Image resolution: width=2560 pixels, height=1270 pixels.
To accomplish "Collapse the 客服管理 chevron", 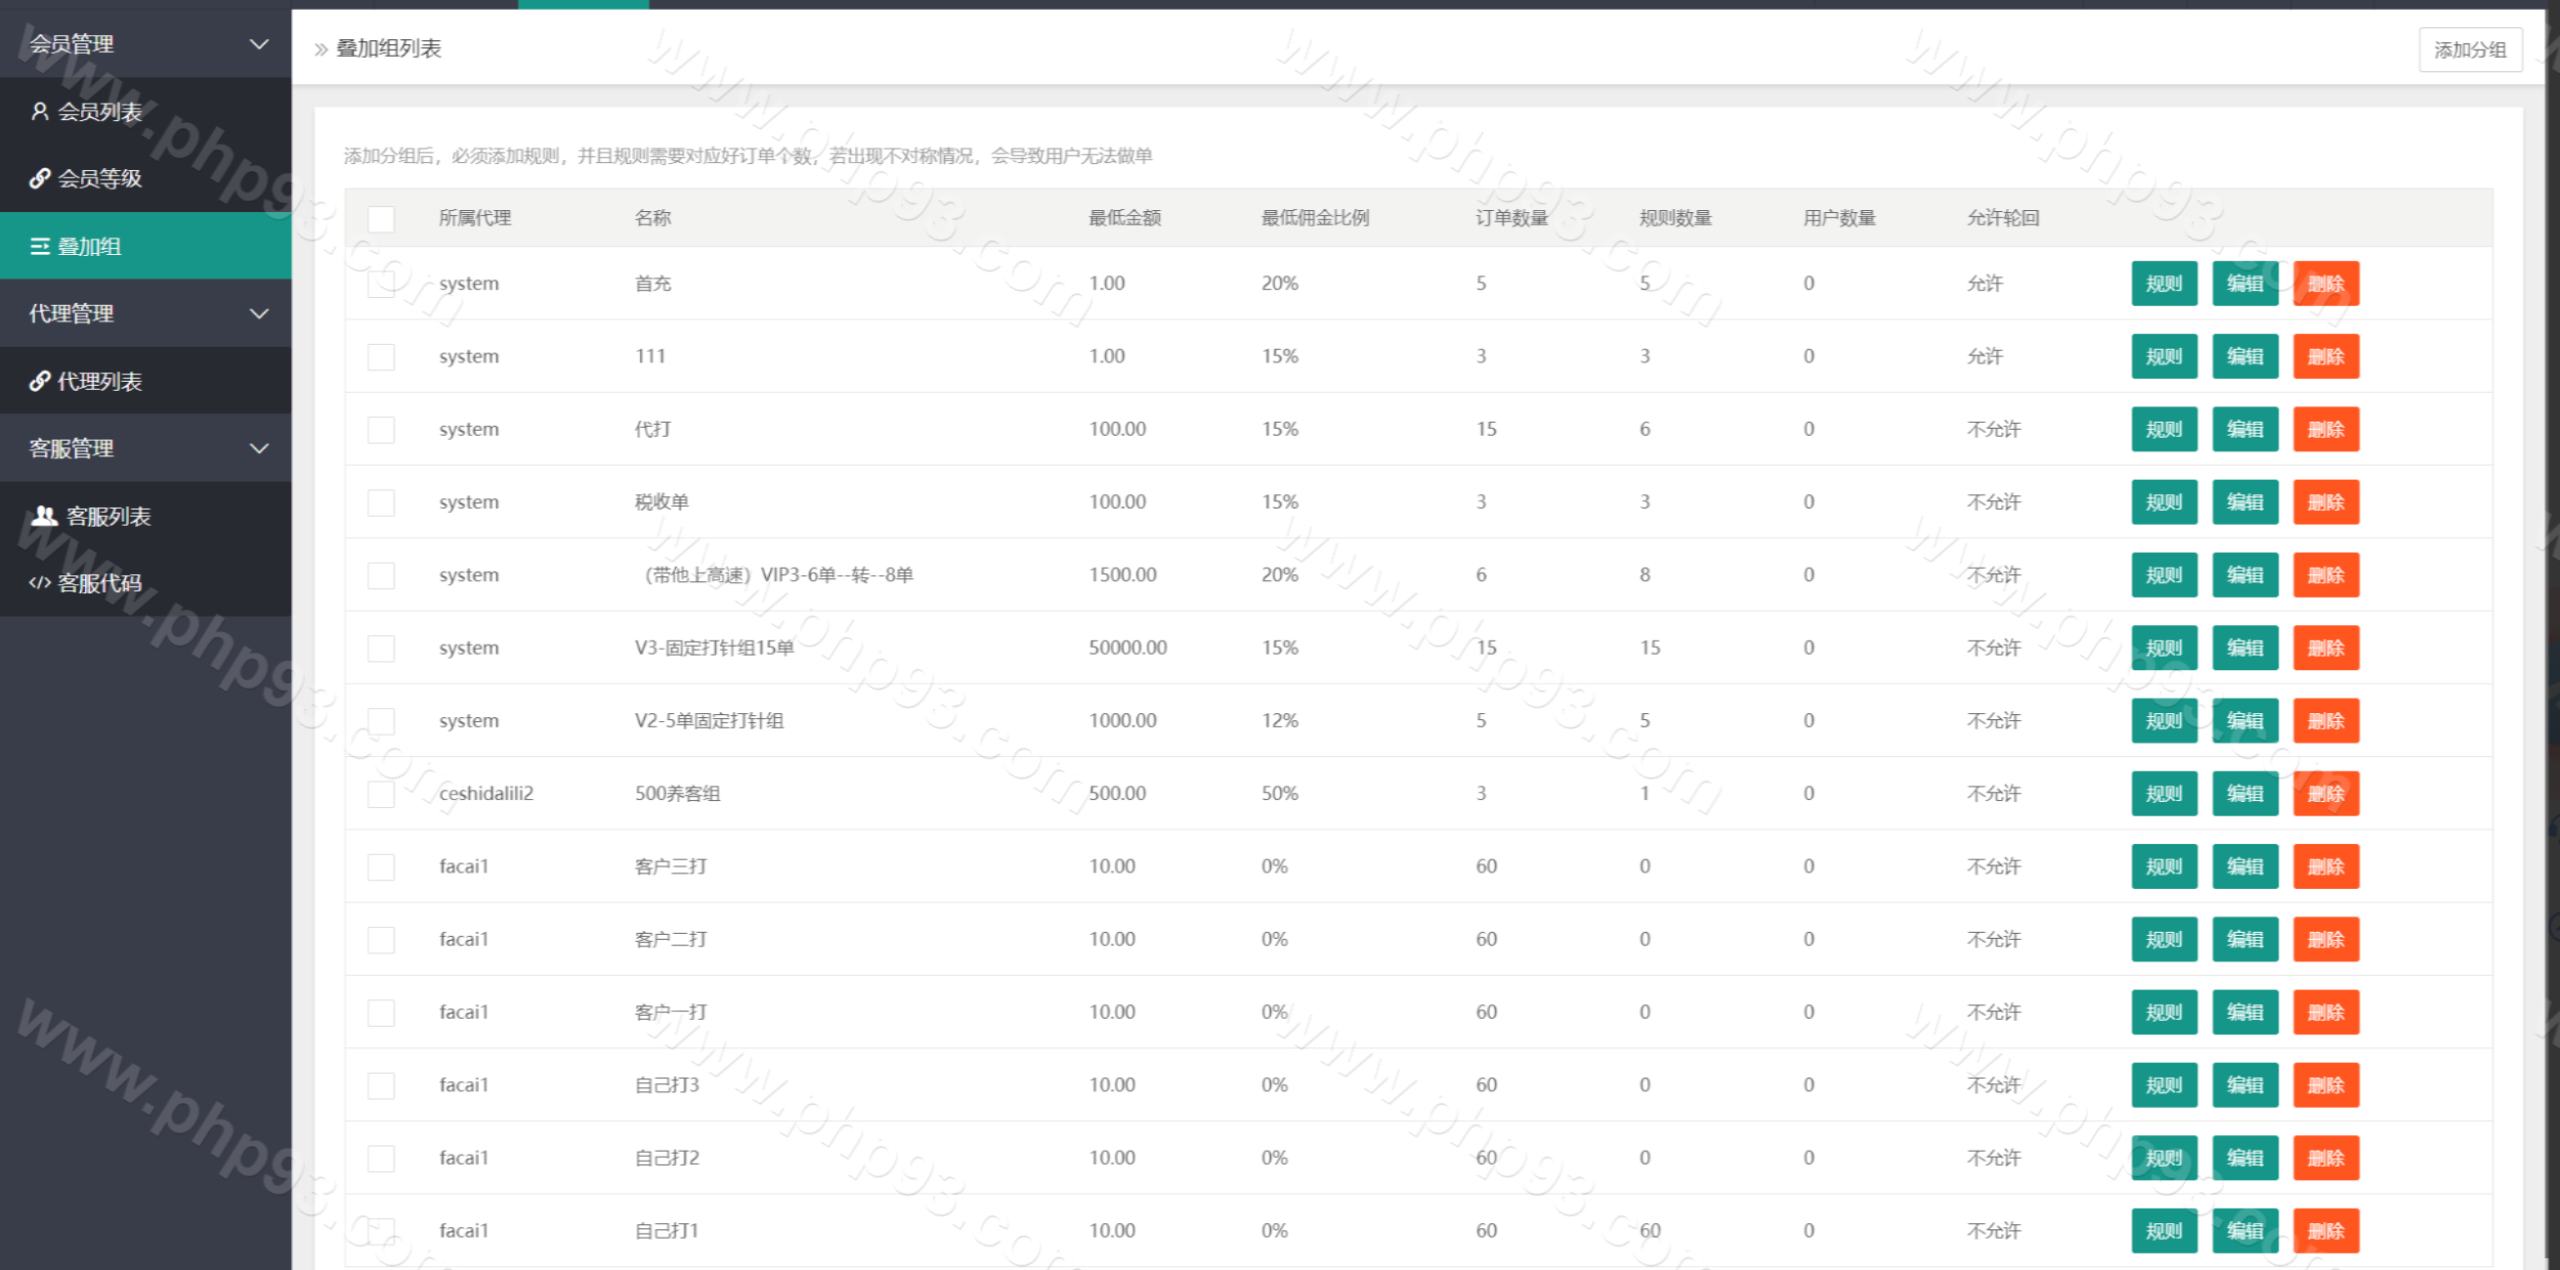I will (x=259, y=449).
